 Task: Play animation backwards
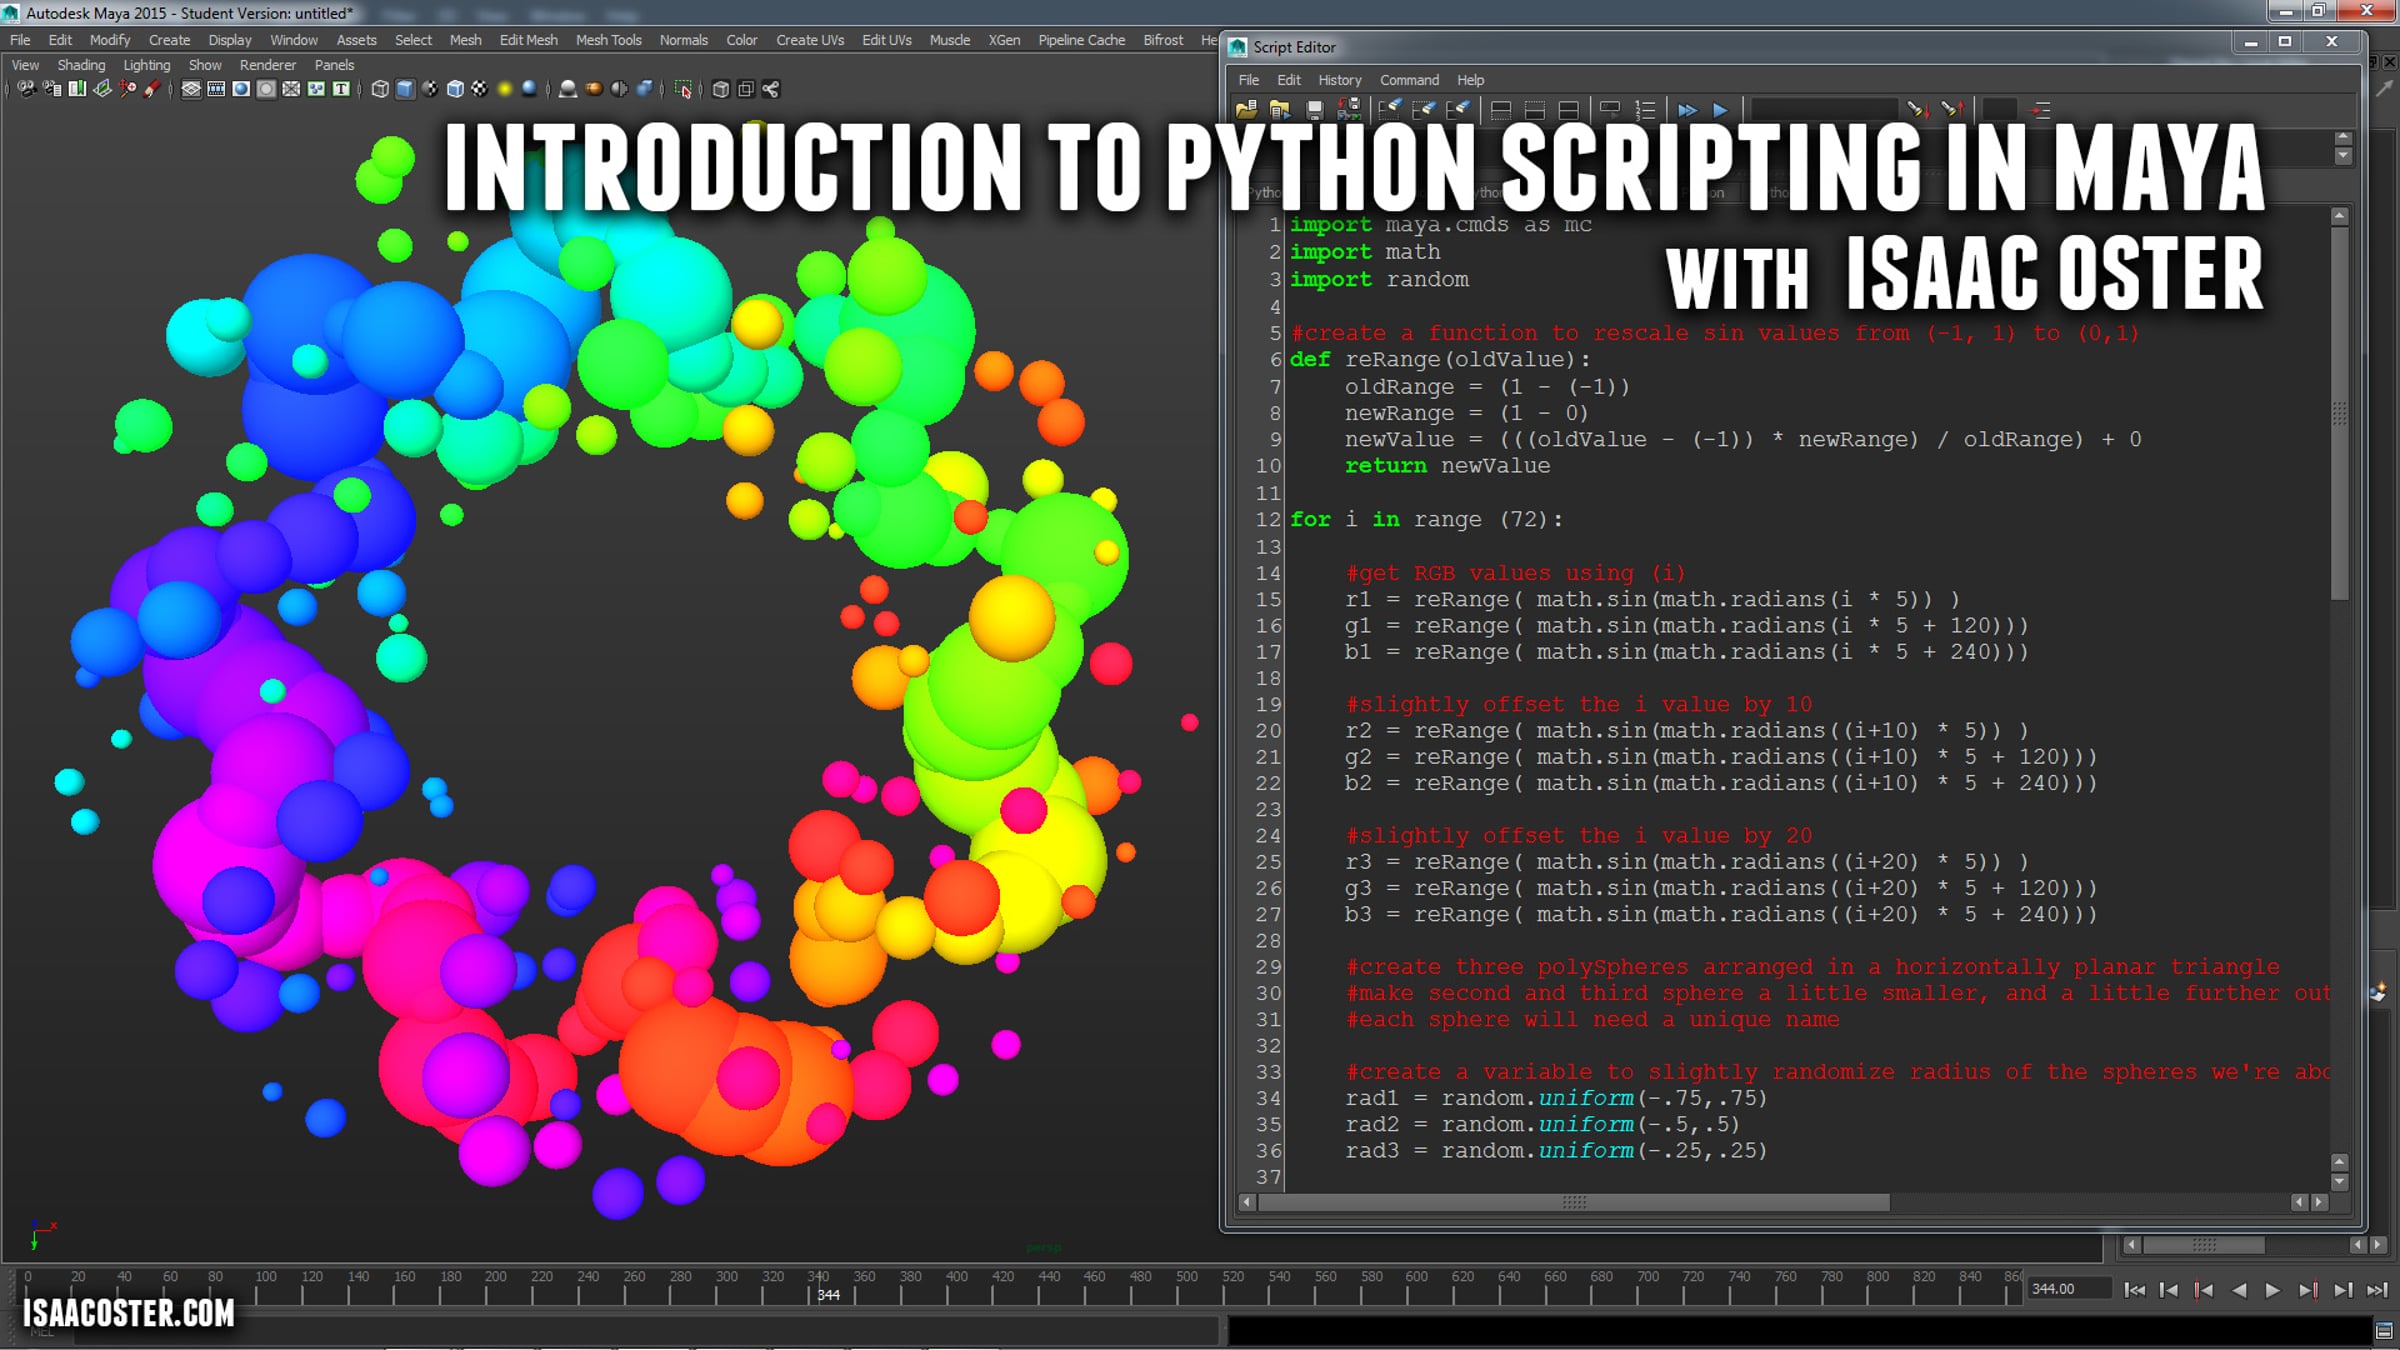click(2239, 1290)
